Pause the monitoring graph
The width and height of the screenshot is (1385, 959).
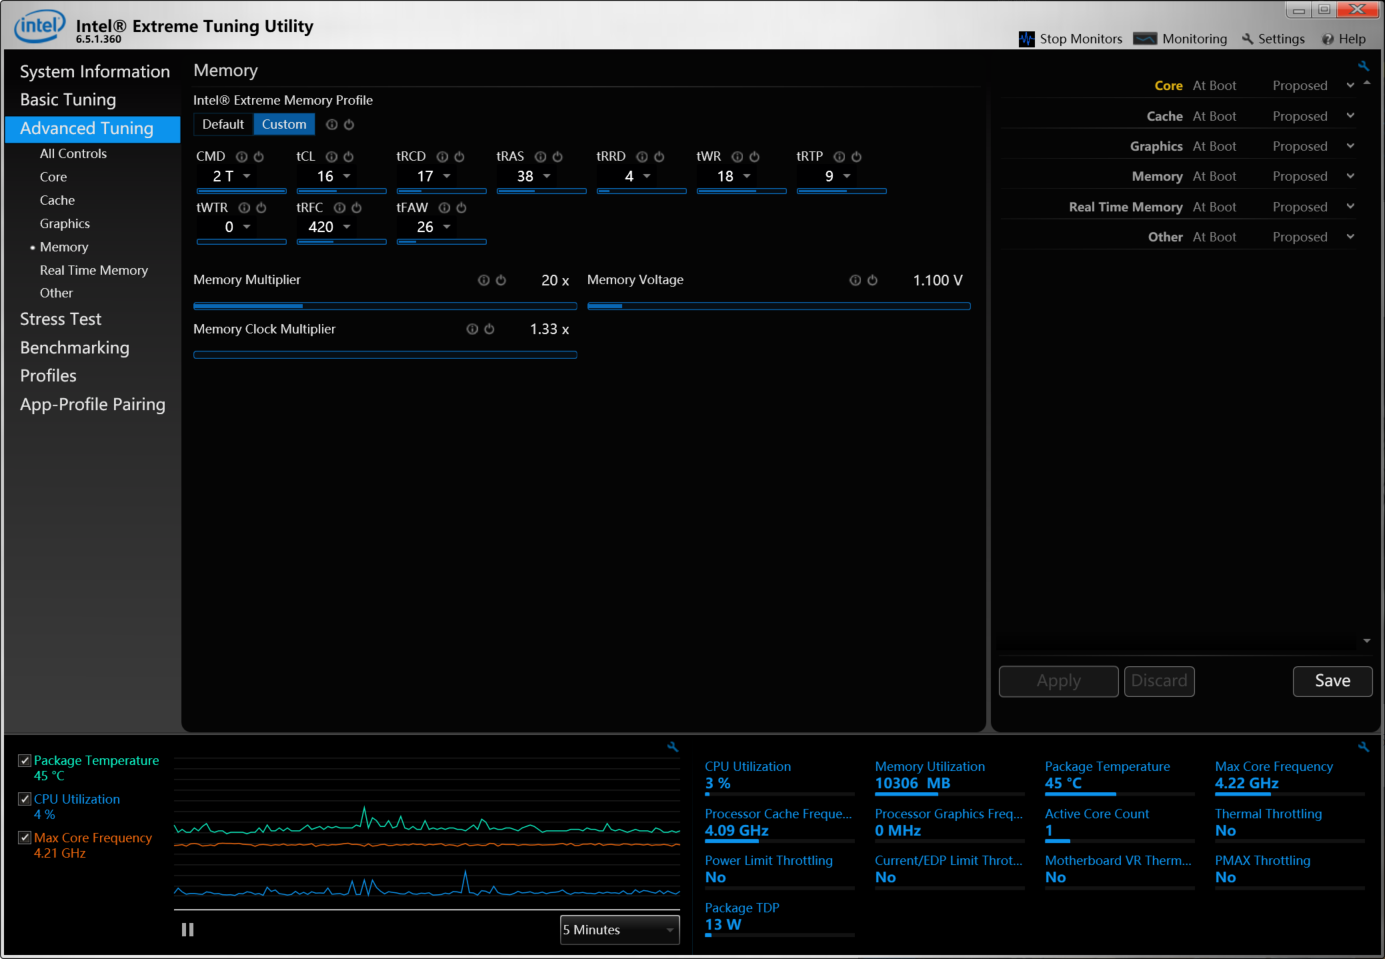tap(187, 930)
